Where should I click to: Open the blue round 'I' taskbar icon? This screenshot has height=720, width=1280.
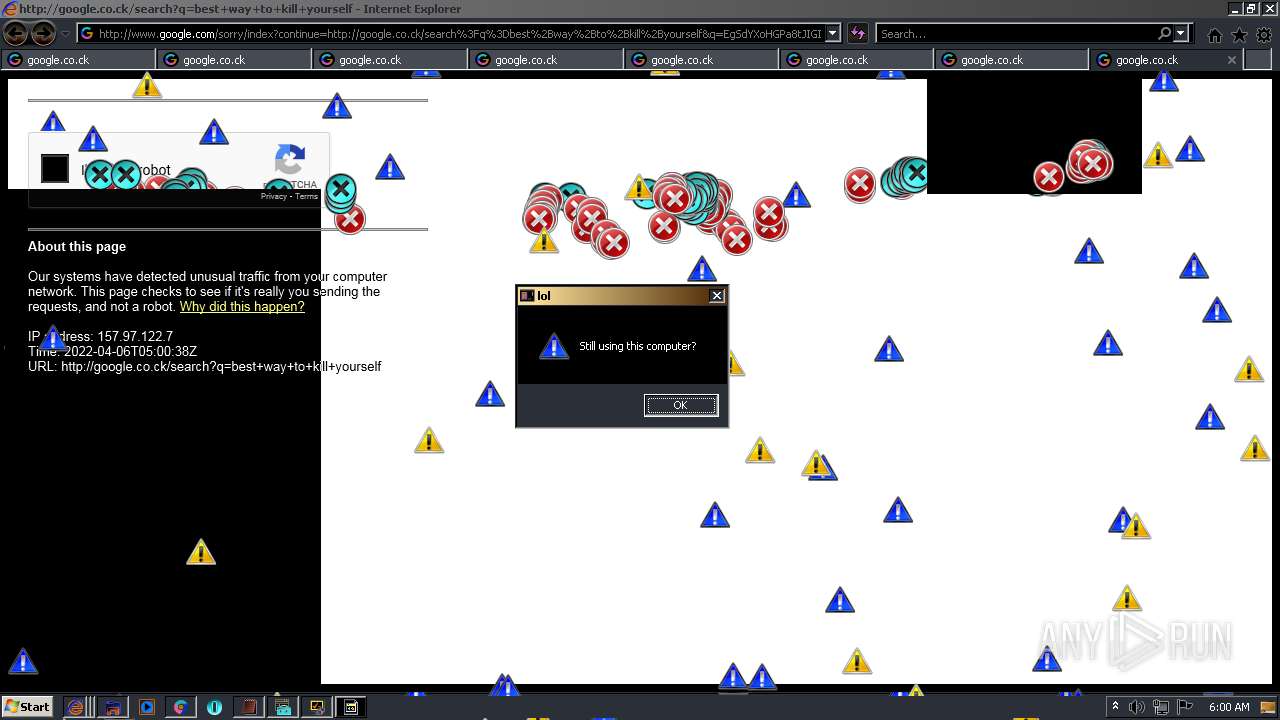point(214,707)
